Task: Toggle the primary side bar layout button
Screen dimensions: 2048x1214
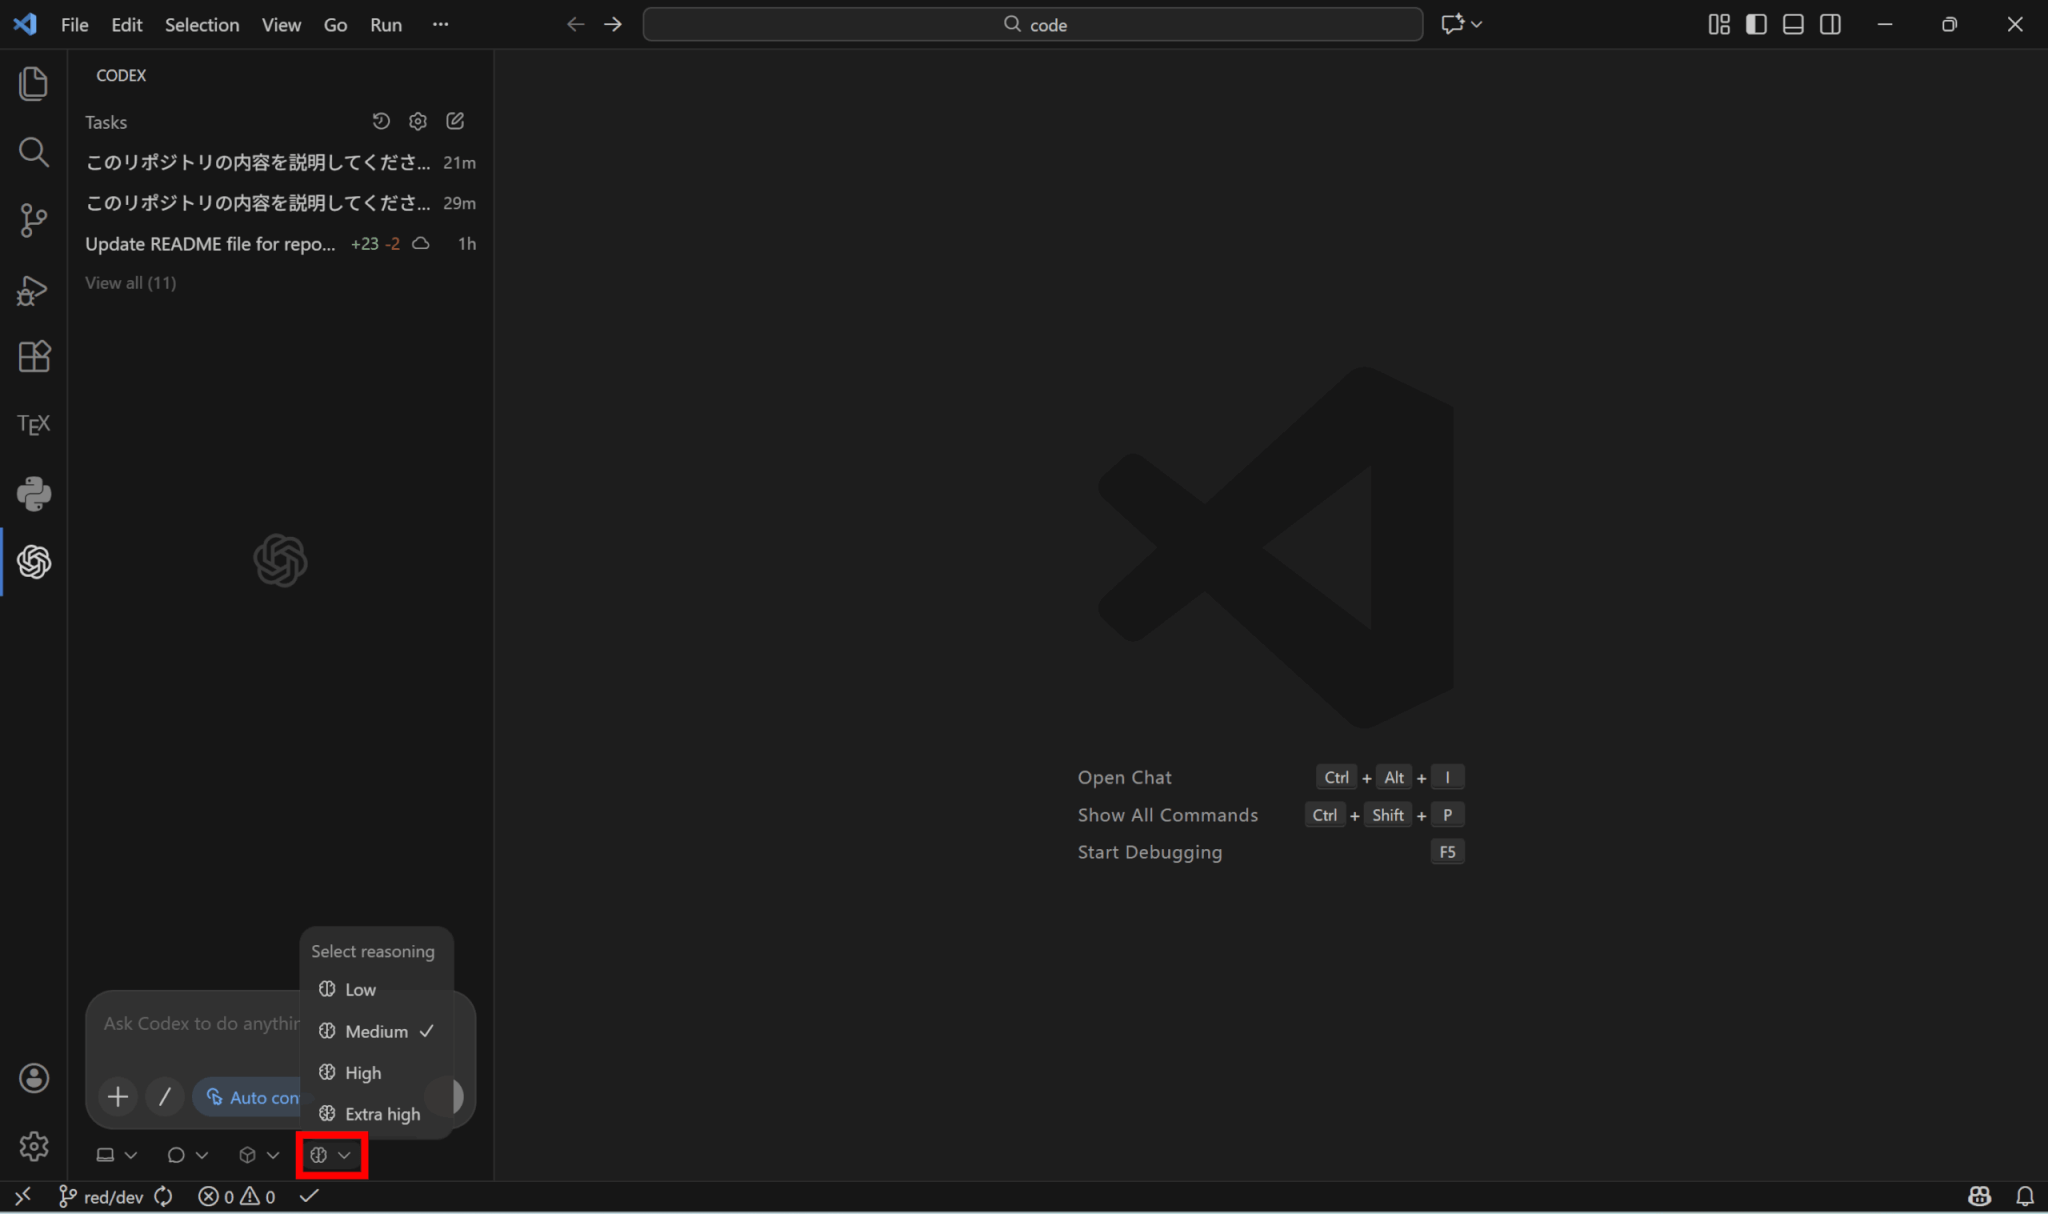Action: coord(1756,24)
